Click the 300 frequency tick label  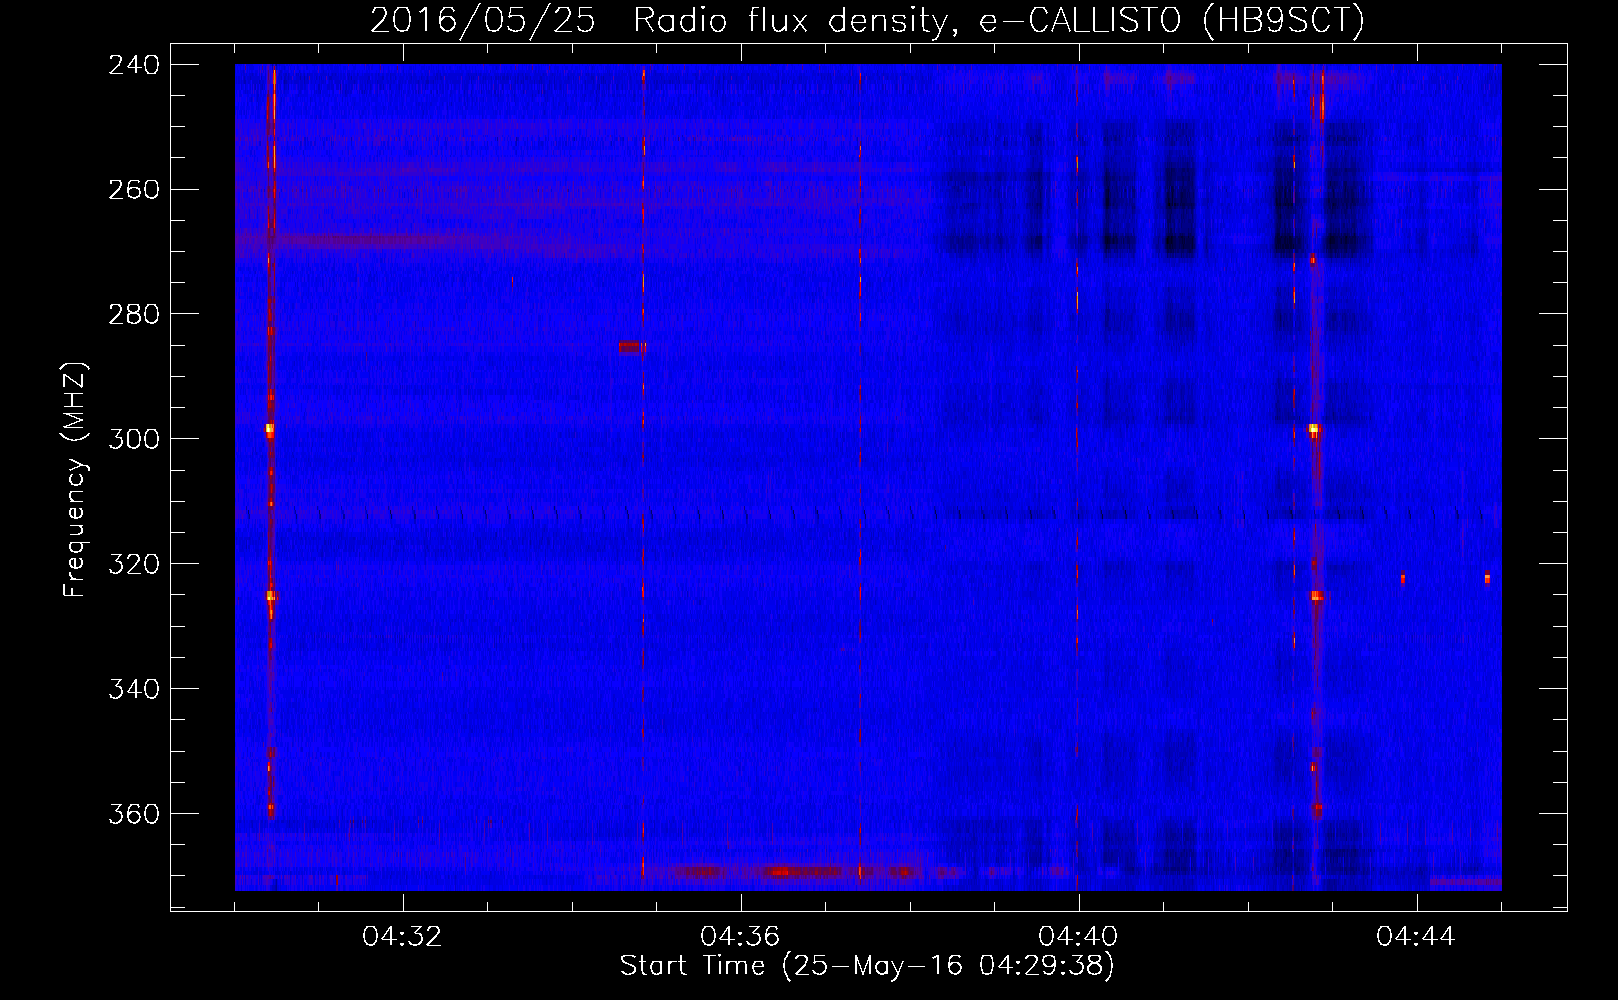tap(134, 440)
